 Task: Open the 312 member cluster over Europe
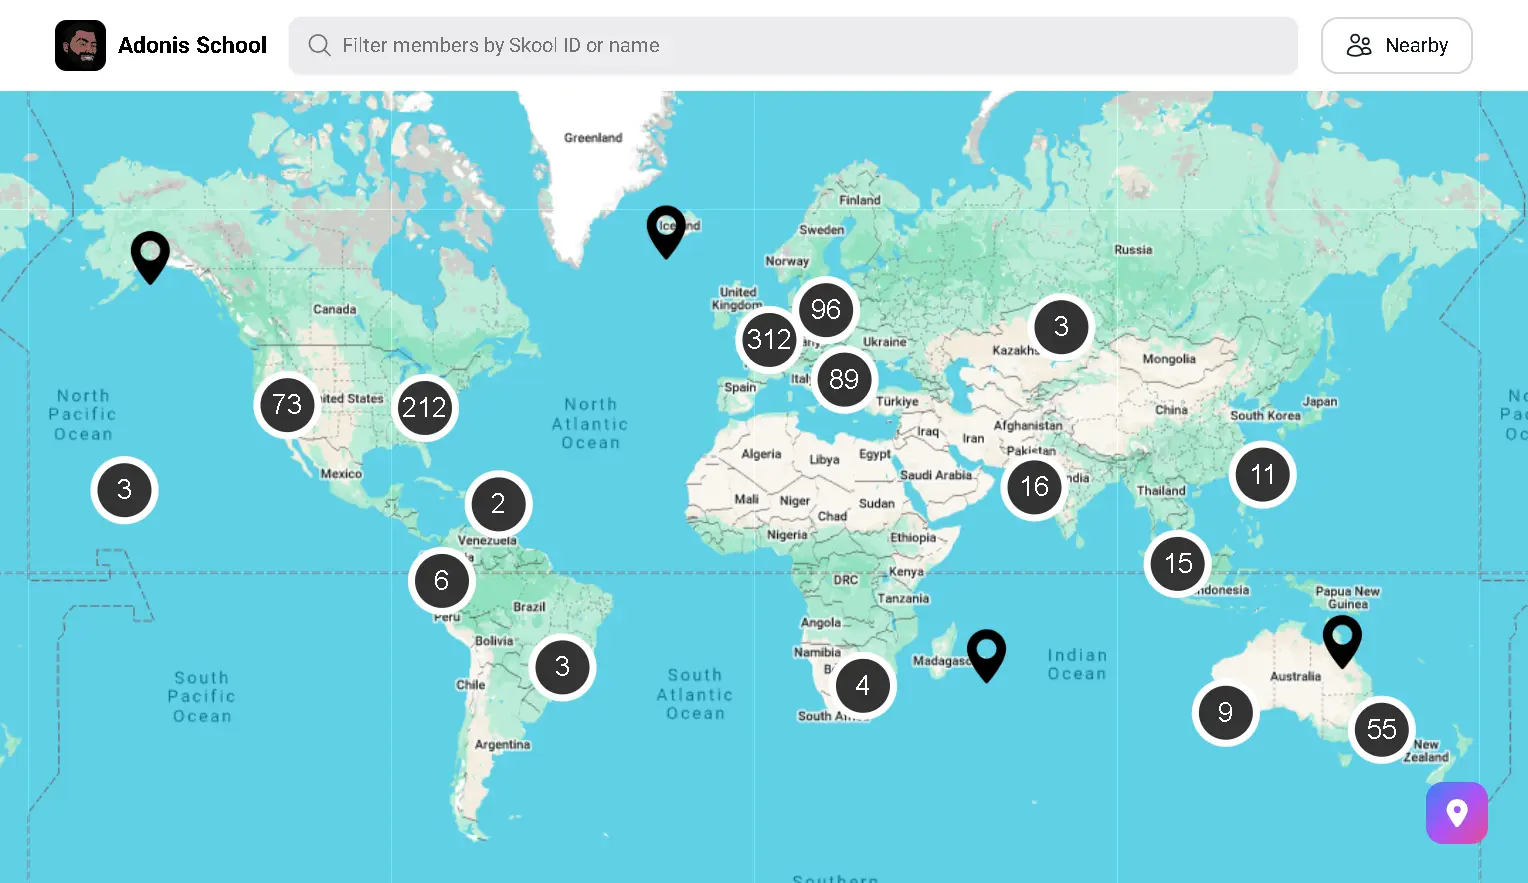tap(768, 340)
